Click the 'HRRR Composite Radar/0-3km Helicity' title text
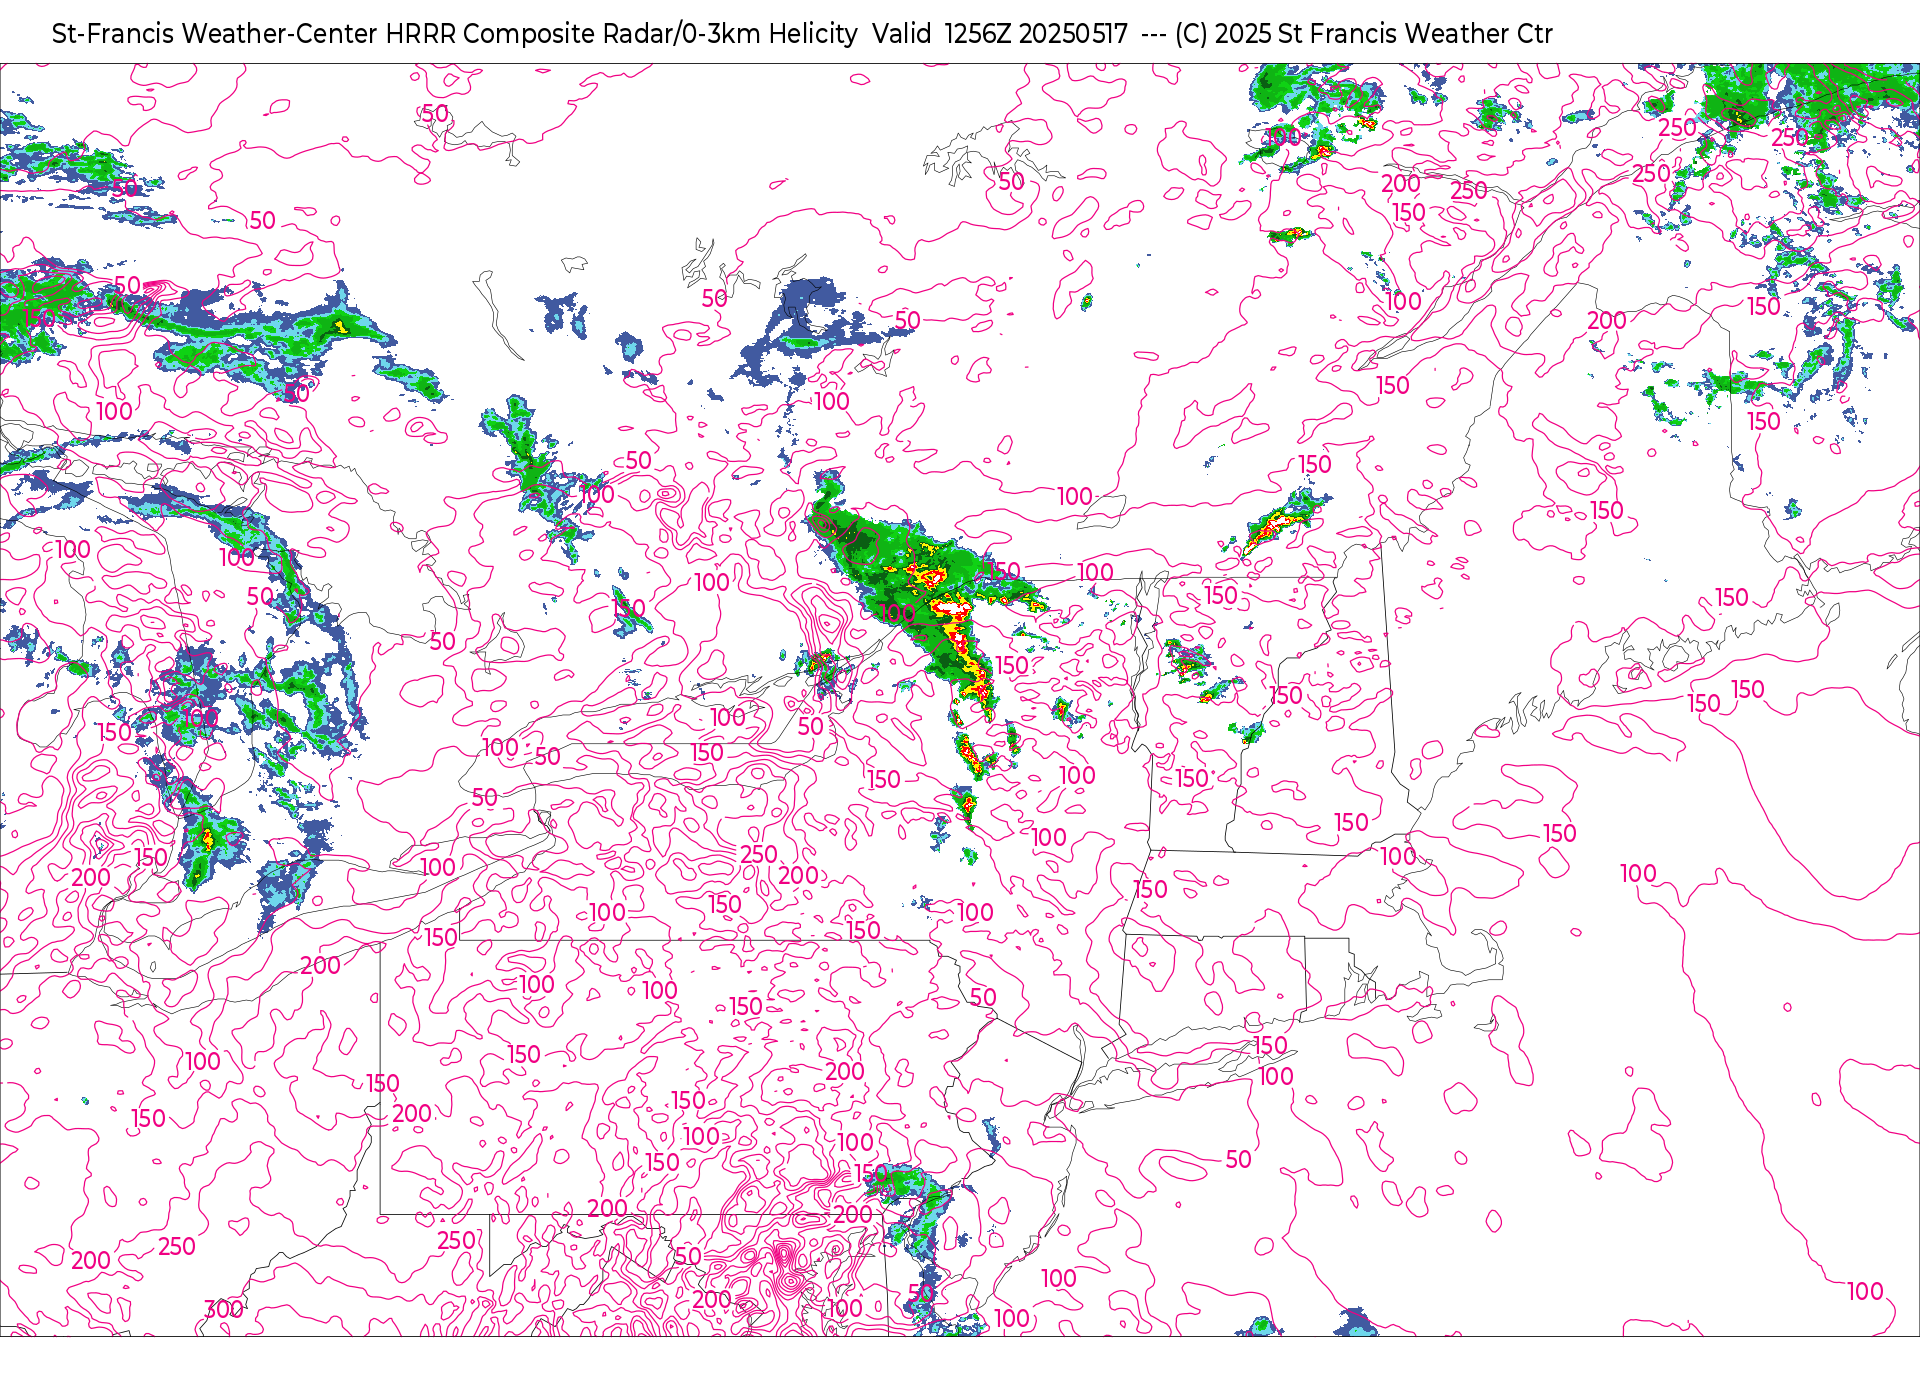This screenshot has width=1920, height=1400. (x=621, y=34)
